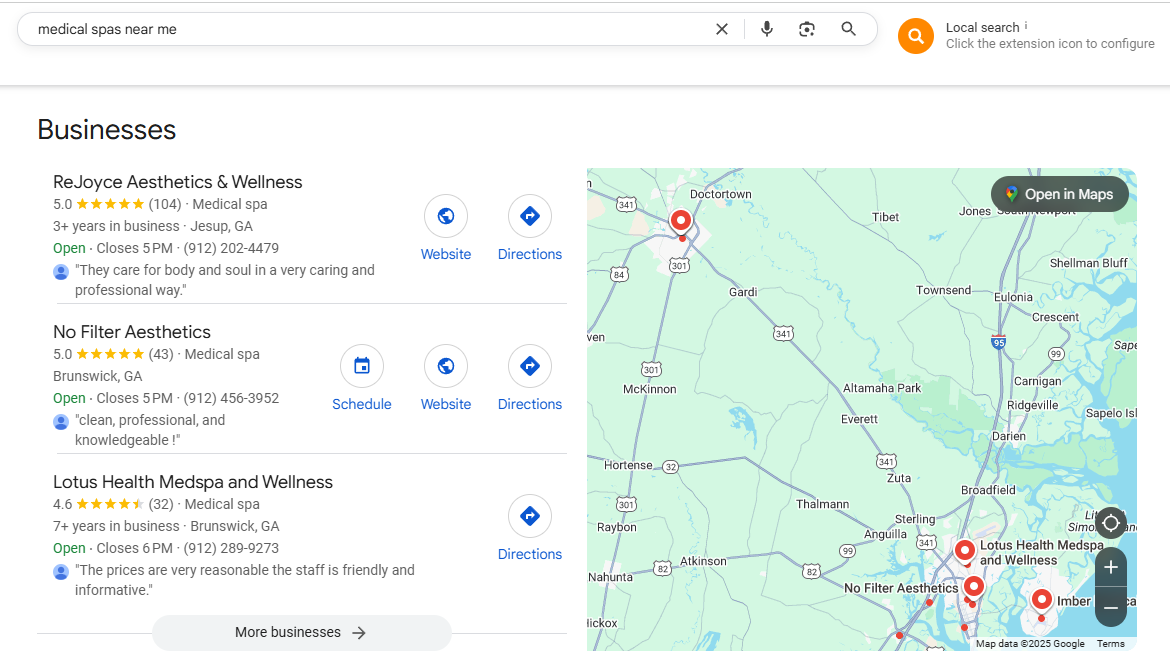Open No Filter Aesthetics website
The height and width of the screenshot is (667, 1170).
[446, 366]
